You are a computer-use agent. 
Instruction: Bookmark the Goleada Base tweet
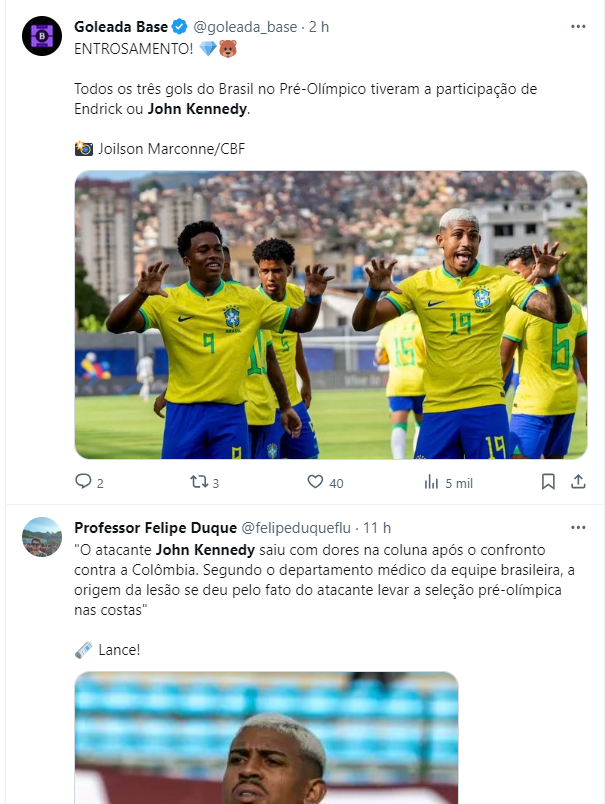[548, 481]
